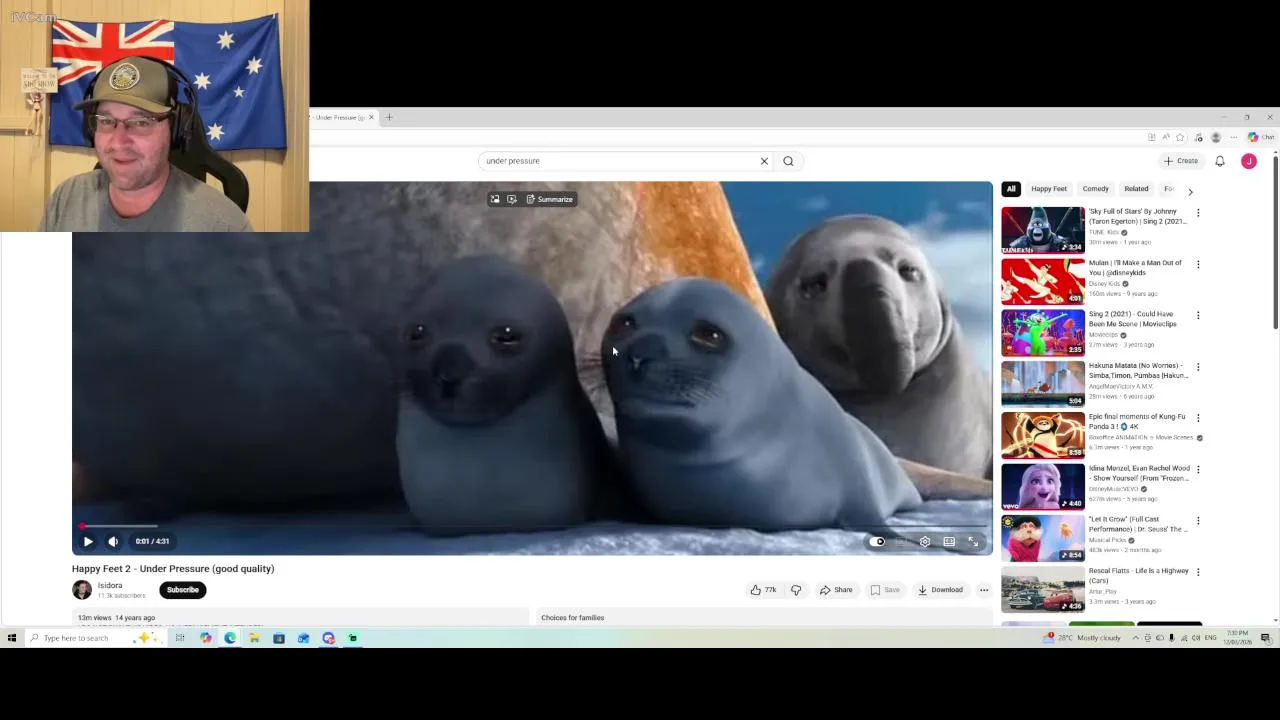Open the 'Sky Full of Stars' Sing 2 thumbnail
Image resolution: width=1280 pixels, height=720 pixels.
pyautogui.click(x=1043, y=230)
